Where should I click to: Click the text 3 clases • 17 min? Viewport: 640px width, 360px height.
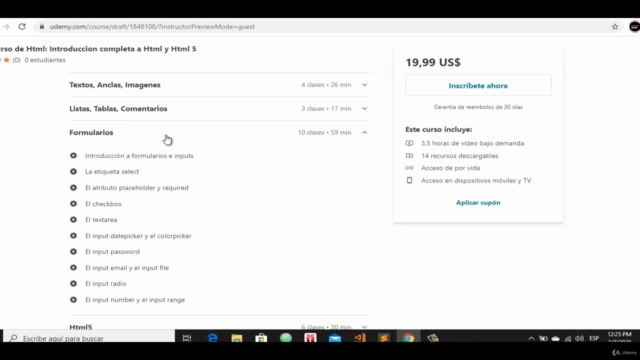click(326, 109)
